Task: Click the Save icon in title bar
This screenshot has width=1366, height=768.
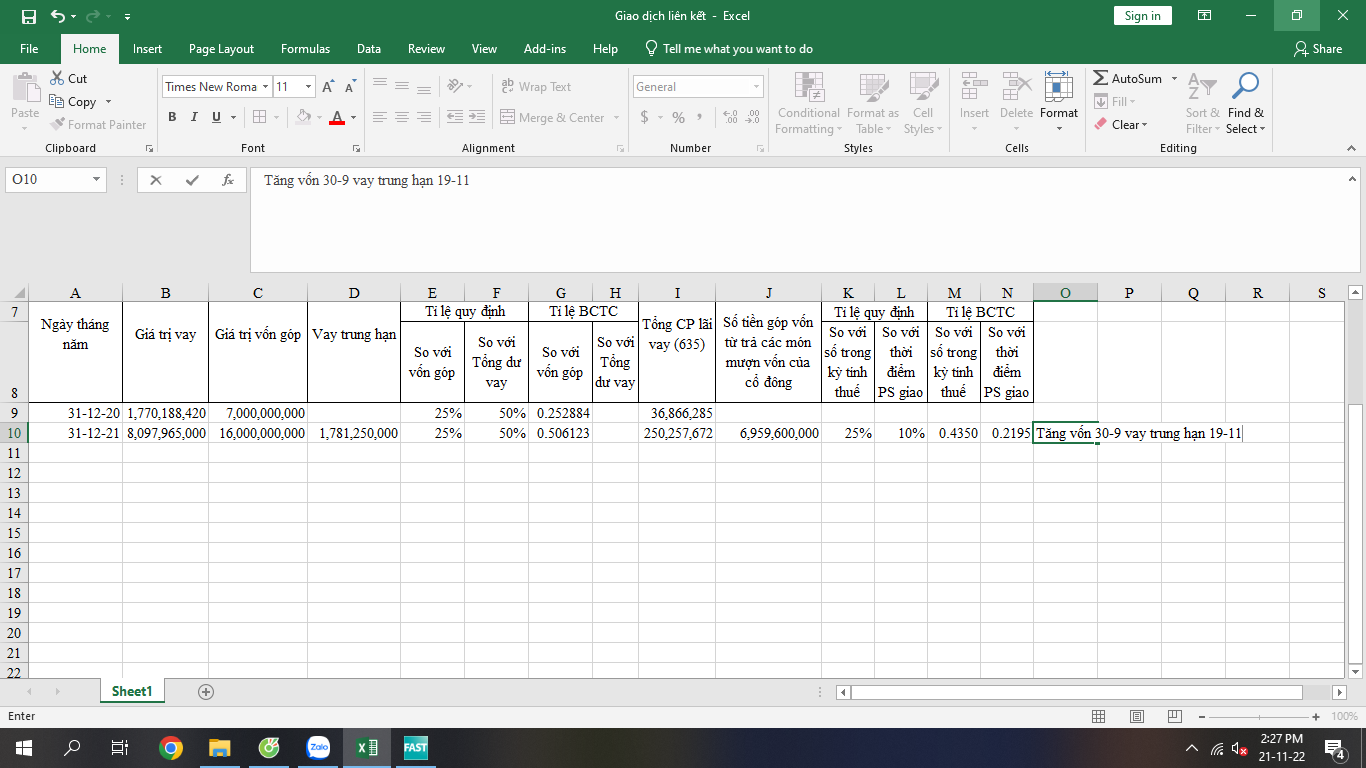Action: [28, 16]
